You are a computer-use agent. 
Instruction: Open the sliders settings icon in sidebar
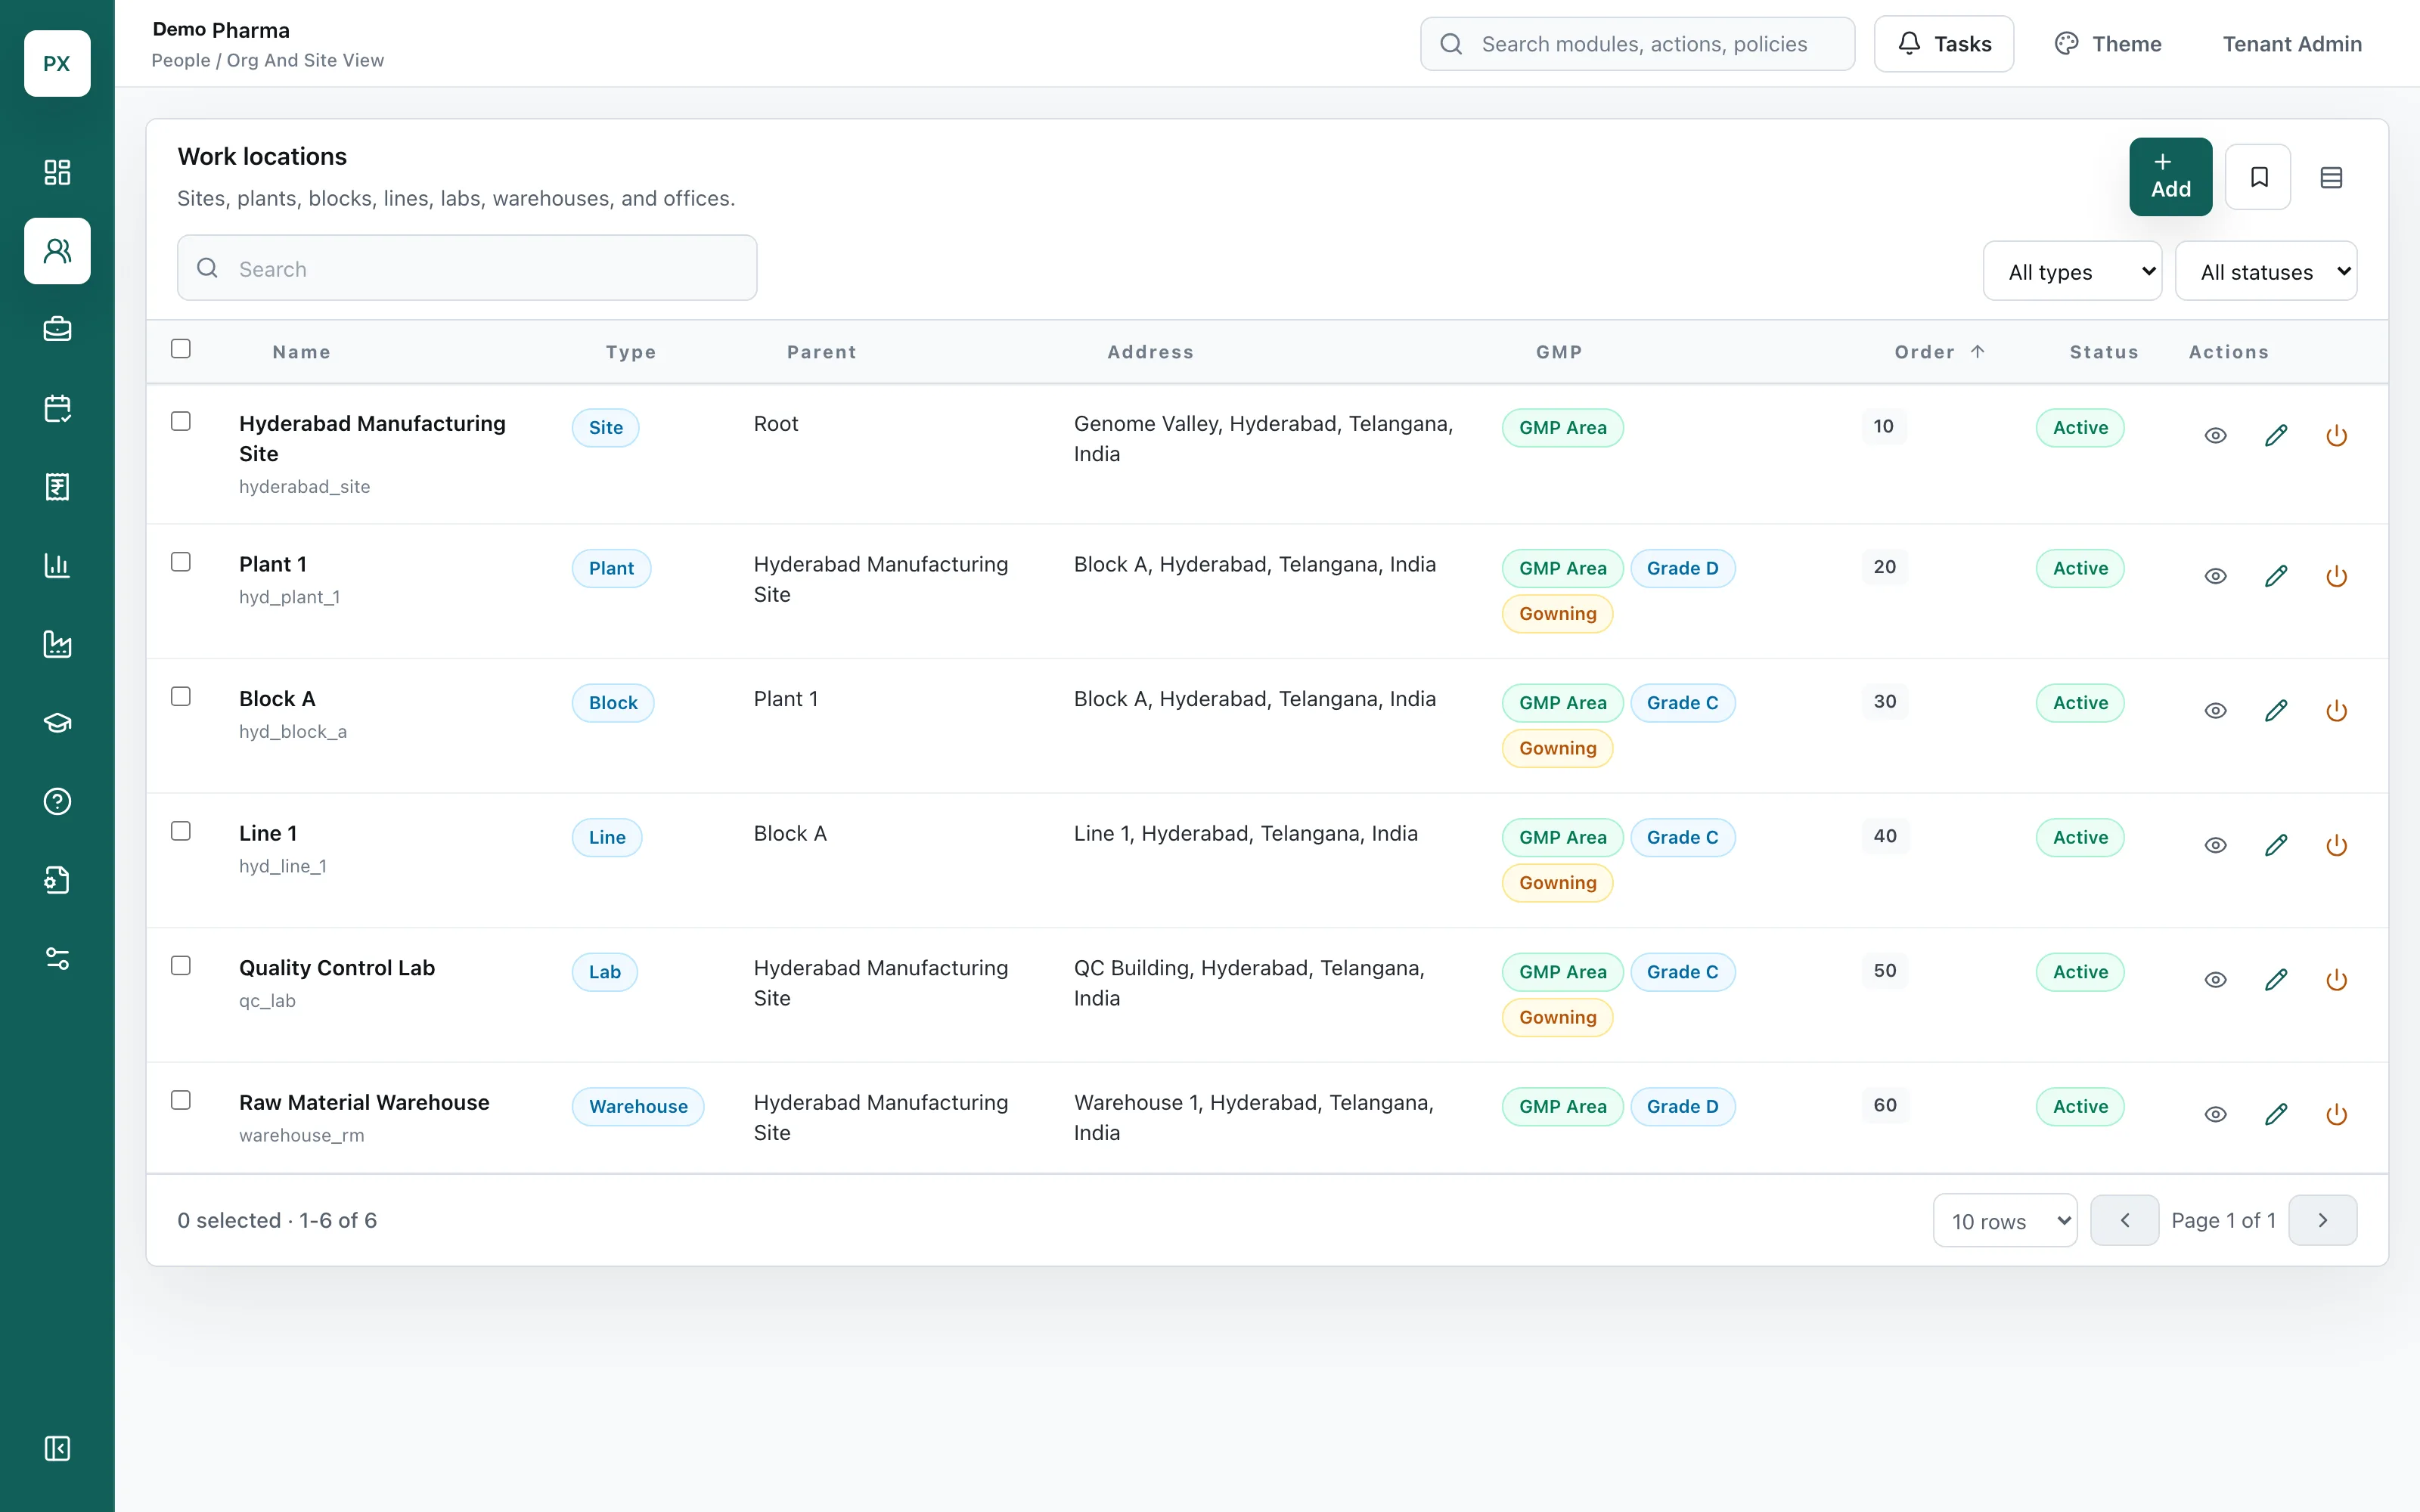coord(57,959)
